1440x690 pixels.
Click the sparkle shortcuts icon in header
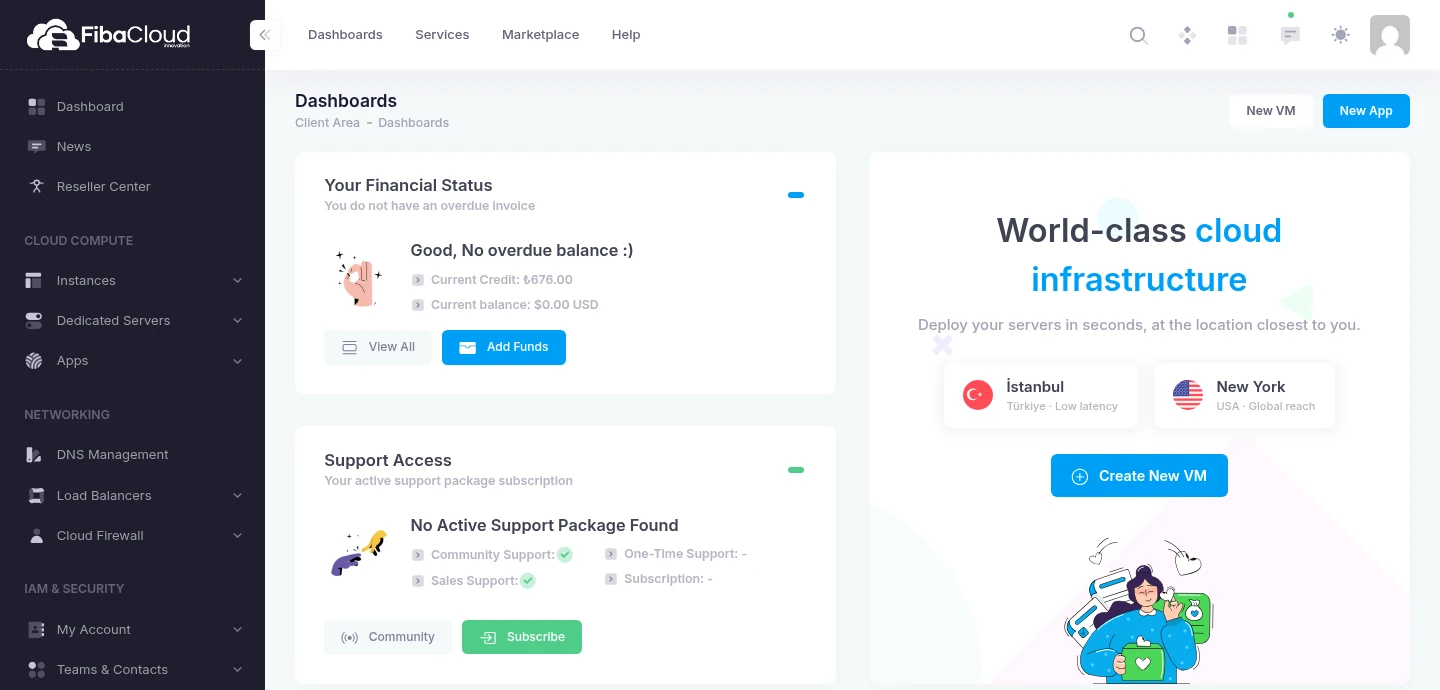(1187, 35)
